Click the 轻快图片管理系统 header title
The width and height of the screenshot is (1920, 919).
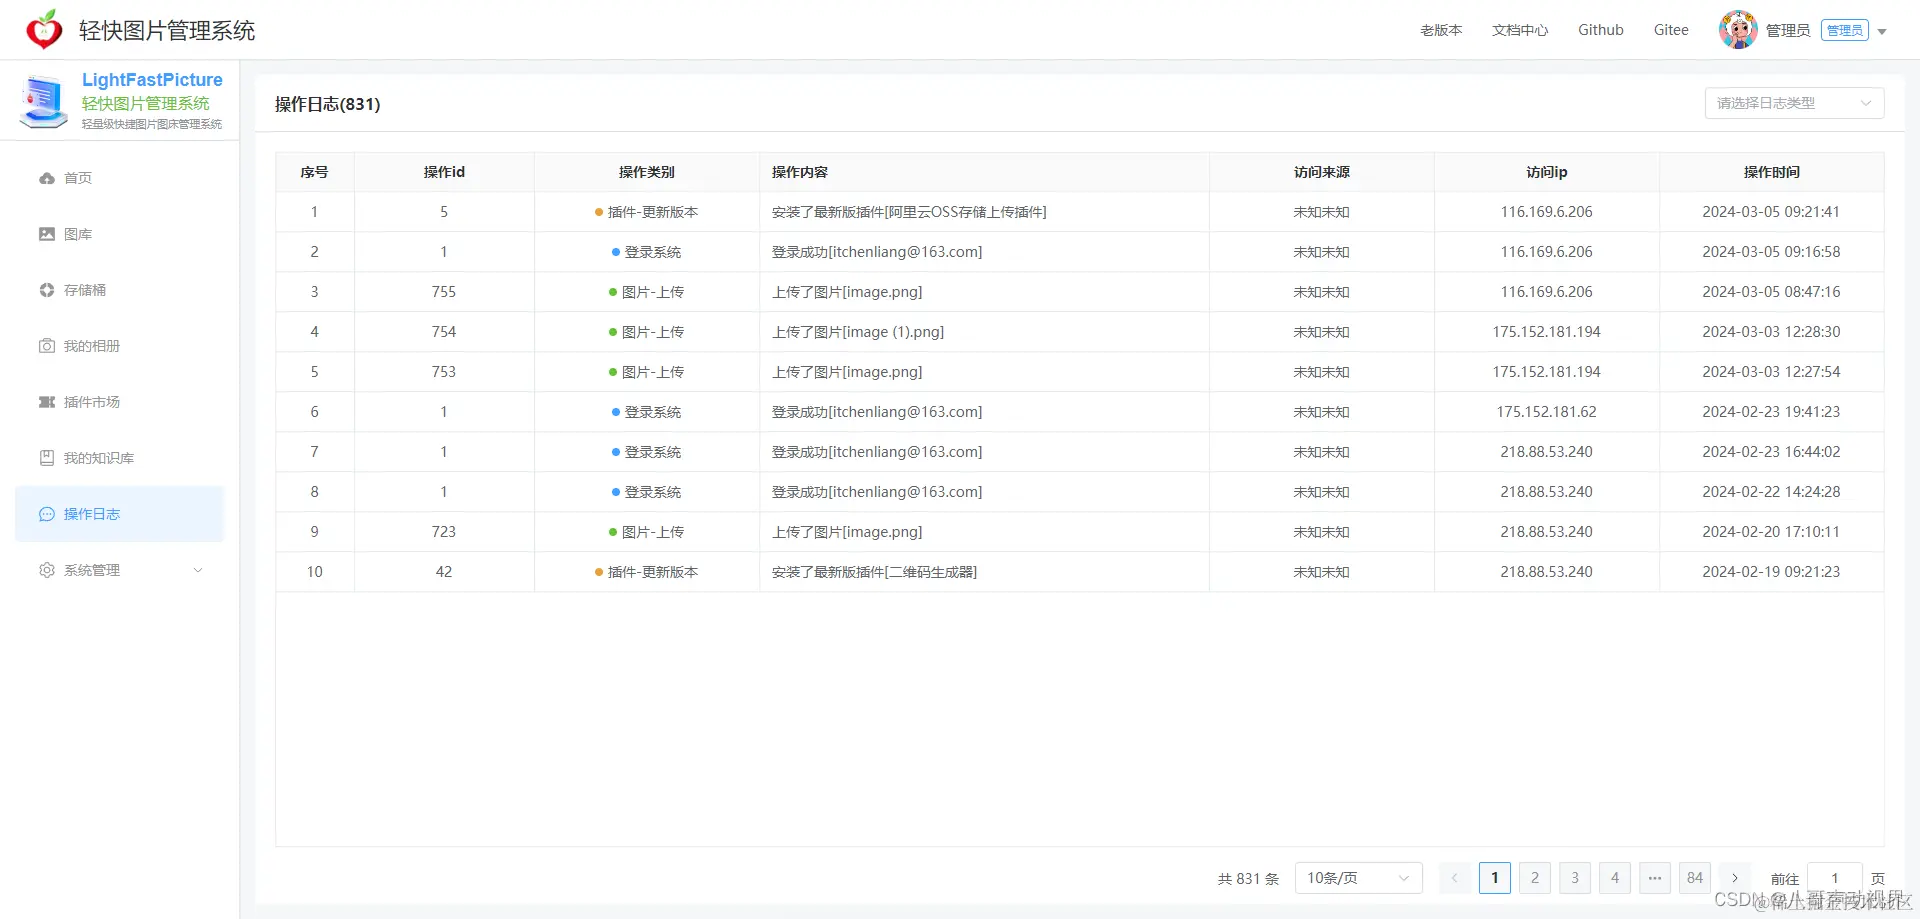[x=167, y=31]
